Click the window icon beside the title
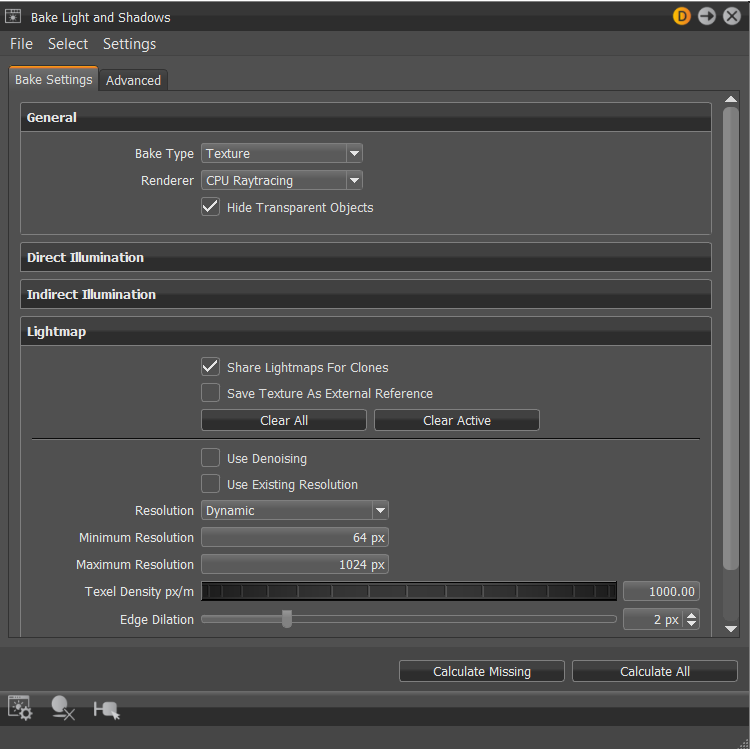Screen dimensions: 750x749 point(13,16)
